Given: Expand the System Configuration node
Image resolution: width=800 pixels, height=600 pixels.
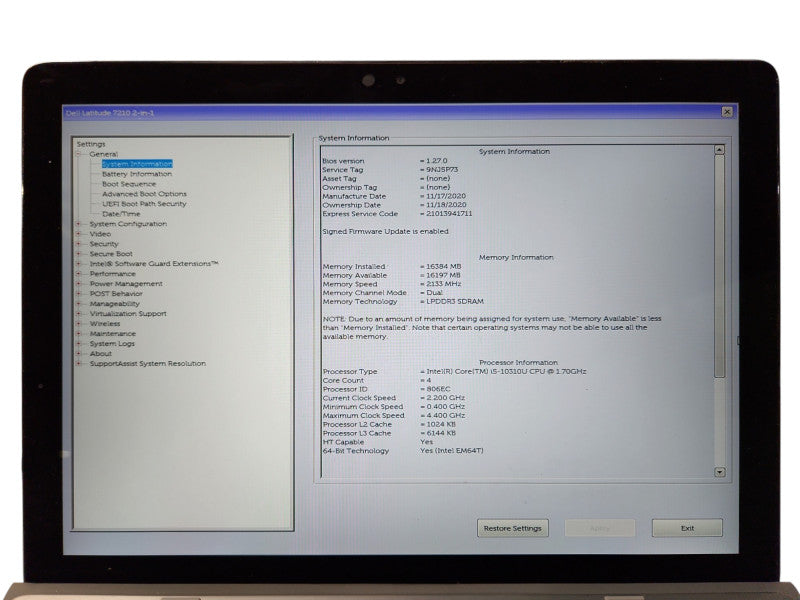Looking at the screenshot, I should pos(79,224).
